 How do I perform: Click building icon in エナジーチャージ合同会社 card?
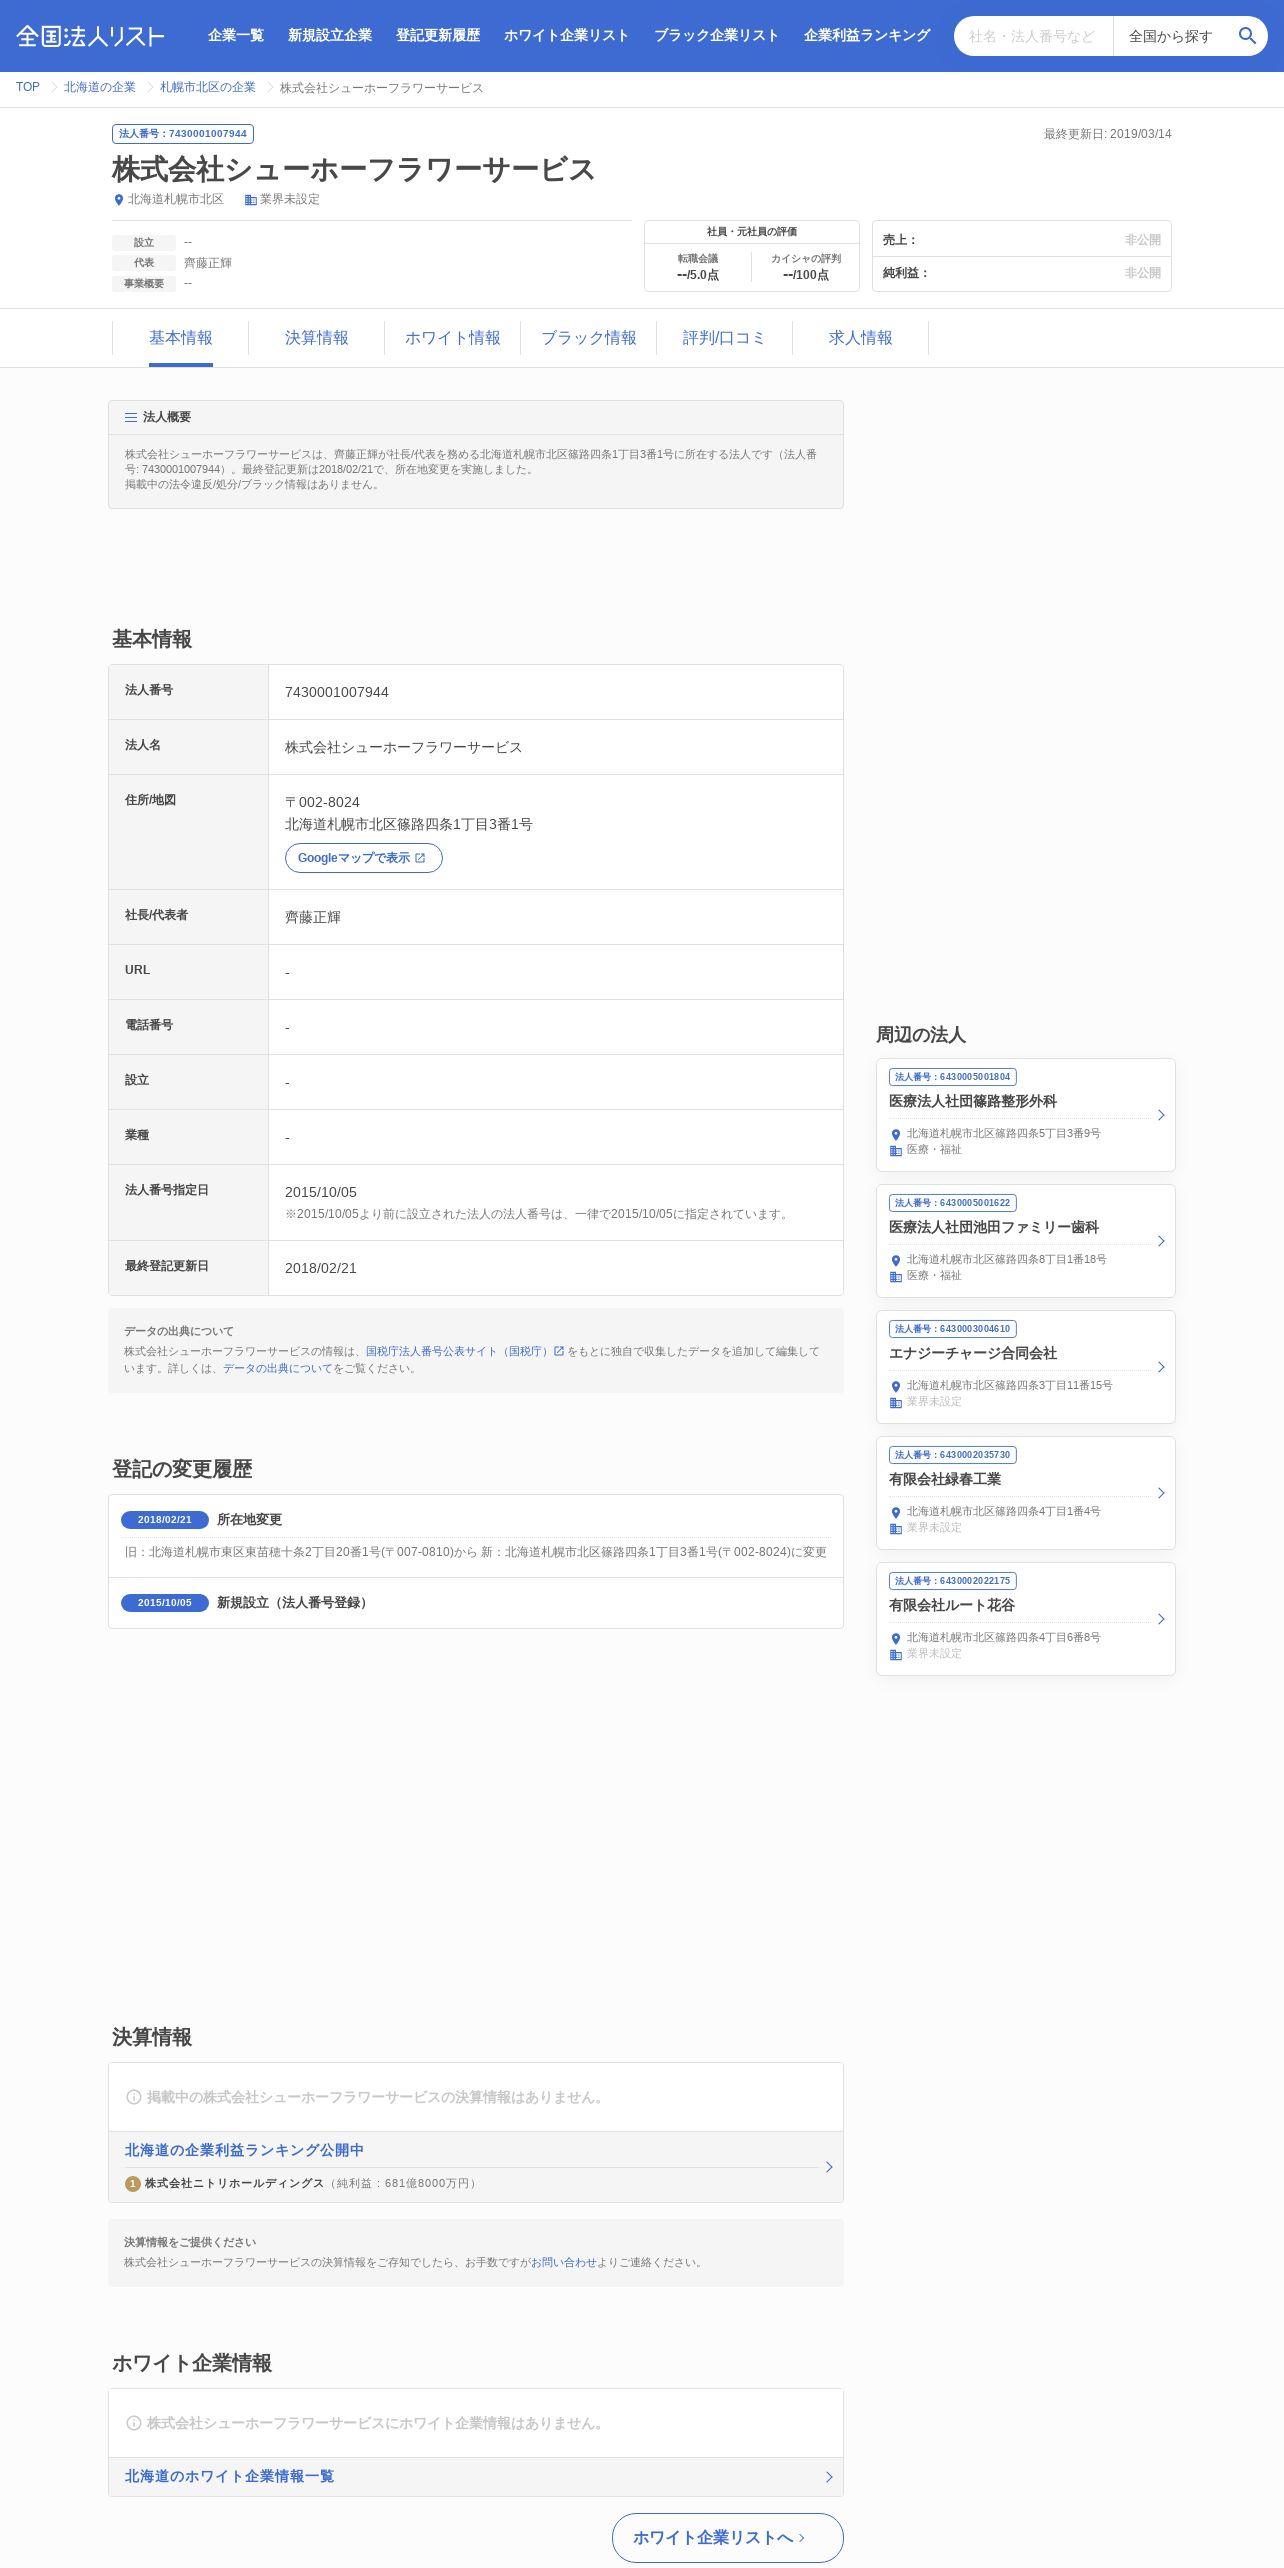pyautogui.click(x=896, y=1403)
